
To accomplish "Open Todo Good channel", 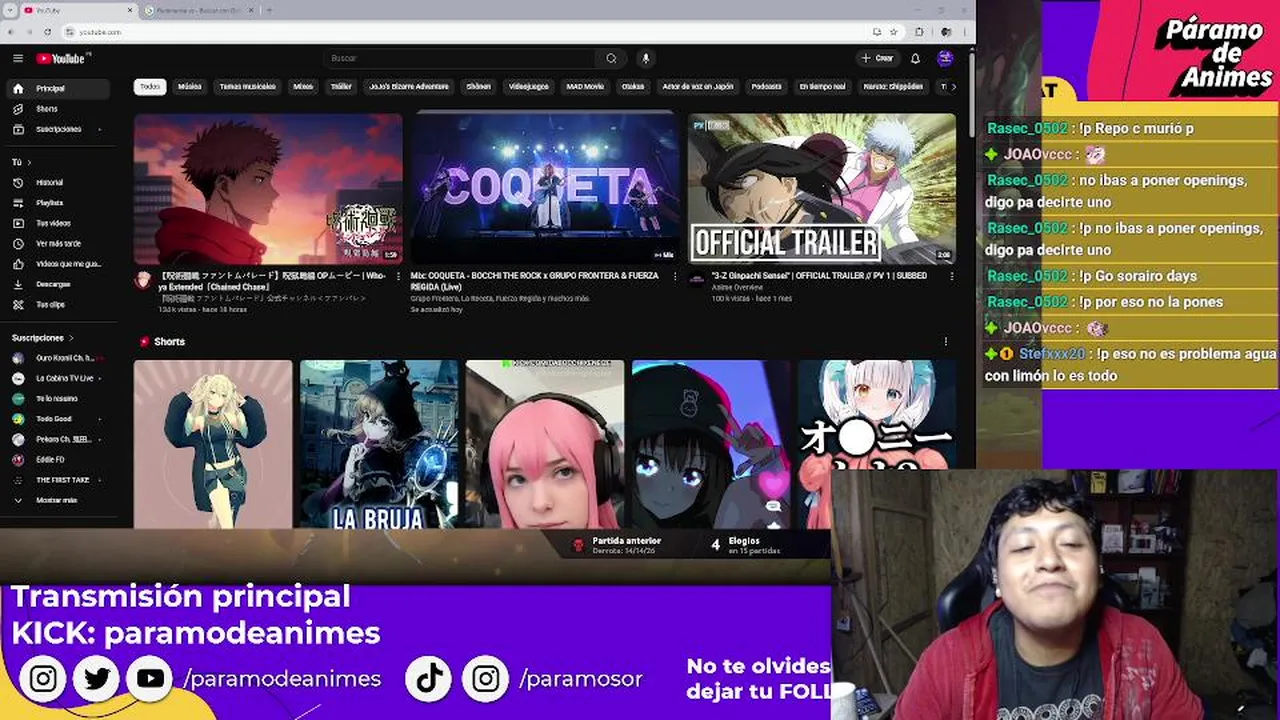I will click(x=56, y=419).
